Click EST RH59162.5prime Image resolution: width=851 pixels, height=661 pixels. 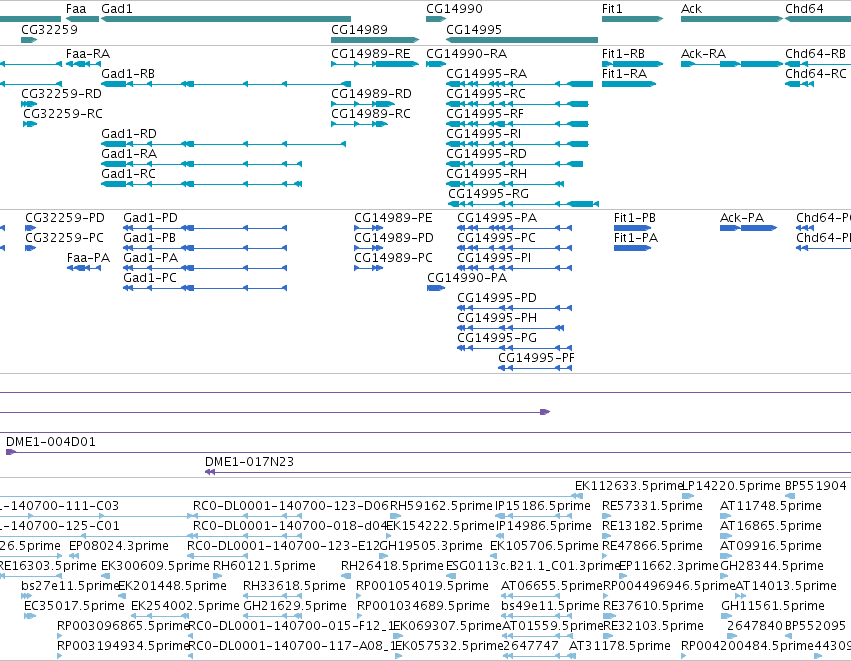441,506
